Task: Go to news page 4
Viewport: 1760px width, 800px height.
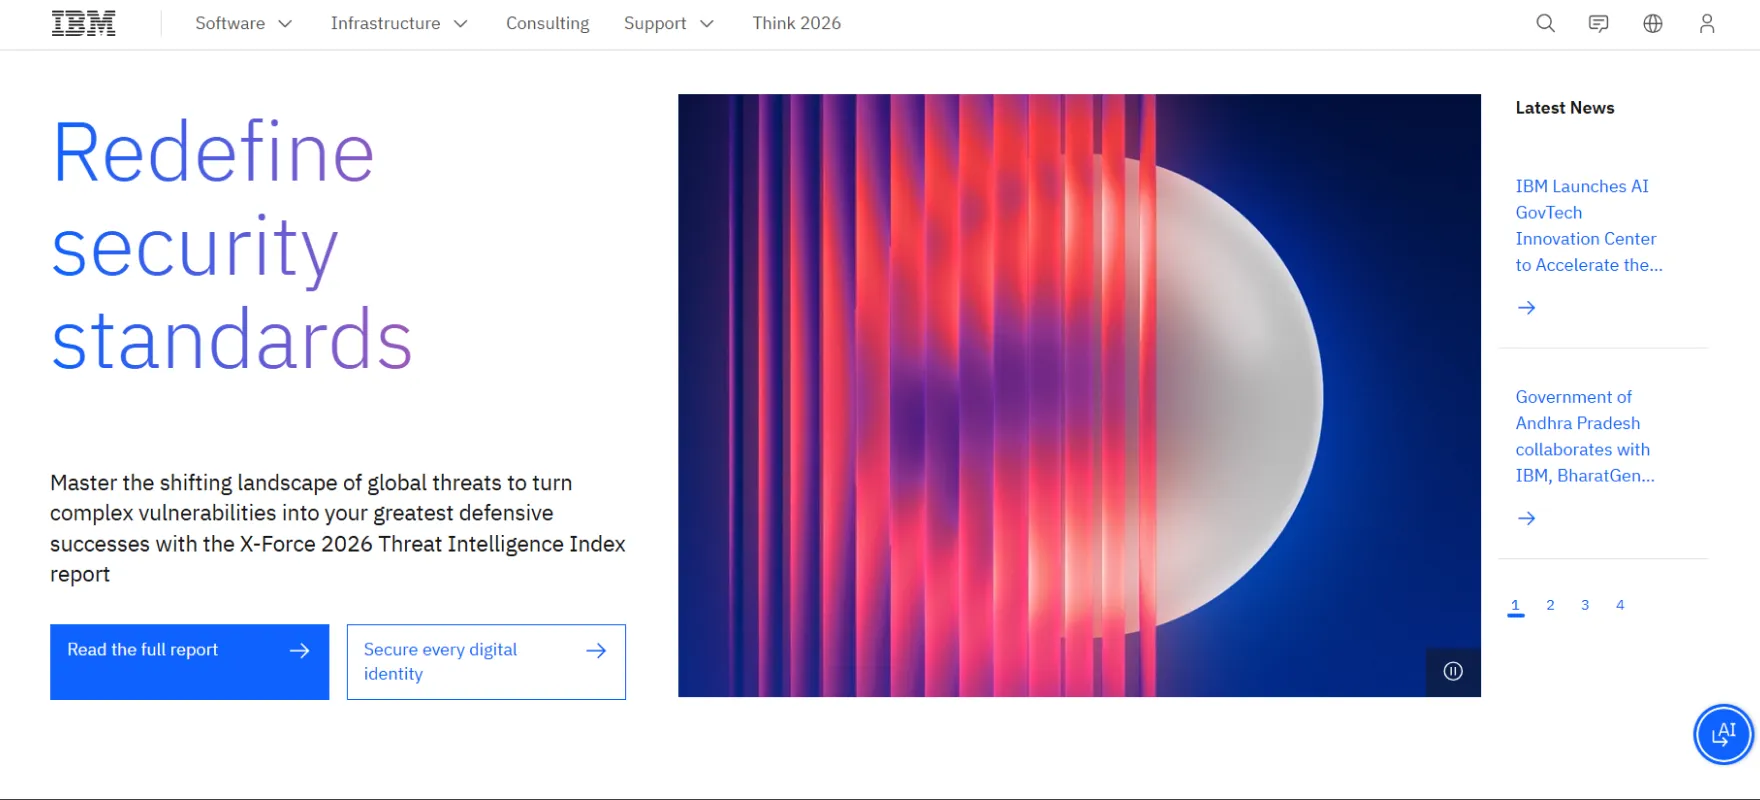Action: (x=1620, y=606)
